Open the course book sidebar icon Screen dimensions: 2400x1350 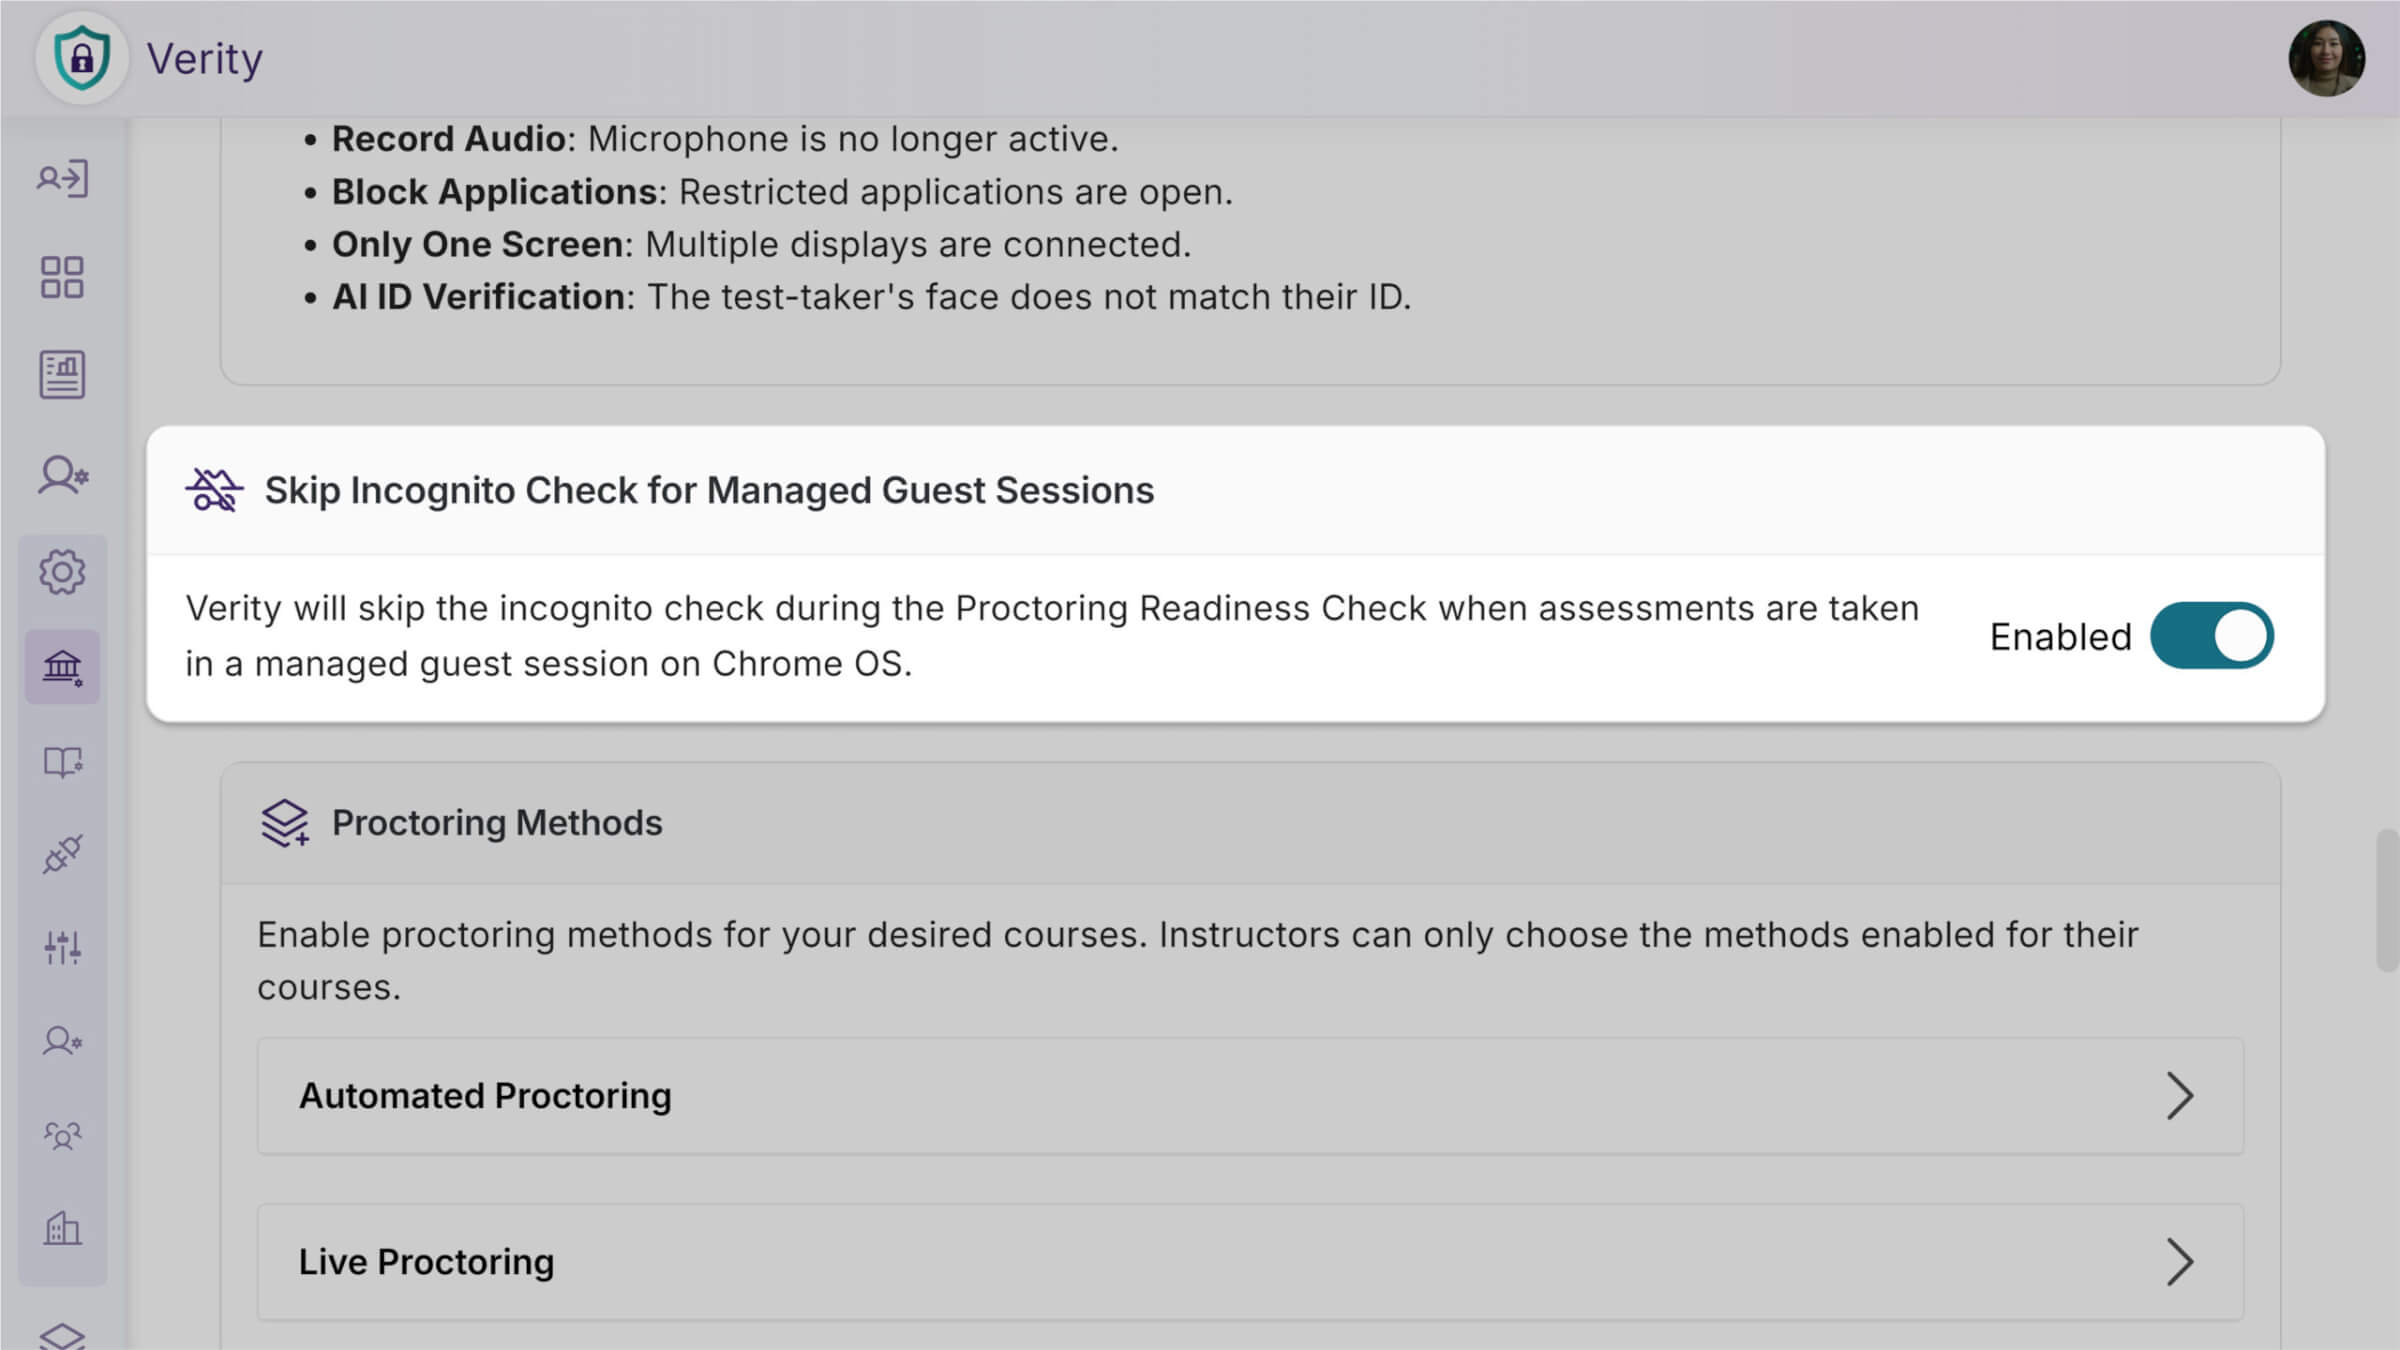tap(62, 762)
